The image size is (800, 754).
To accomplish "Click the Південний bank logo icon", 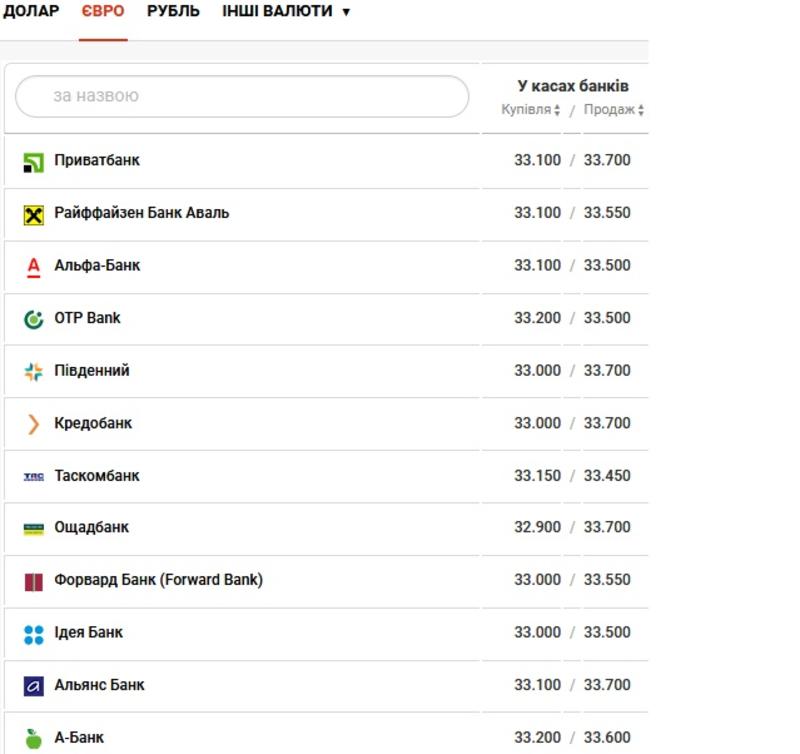I will (x=34, y=371).
